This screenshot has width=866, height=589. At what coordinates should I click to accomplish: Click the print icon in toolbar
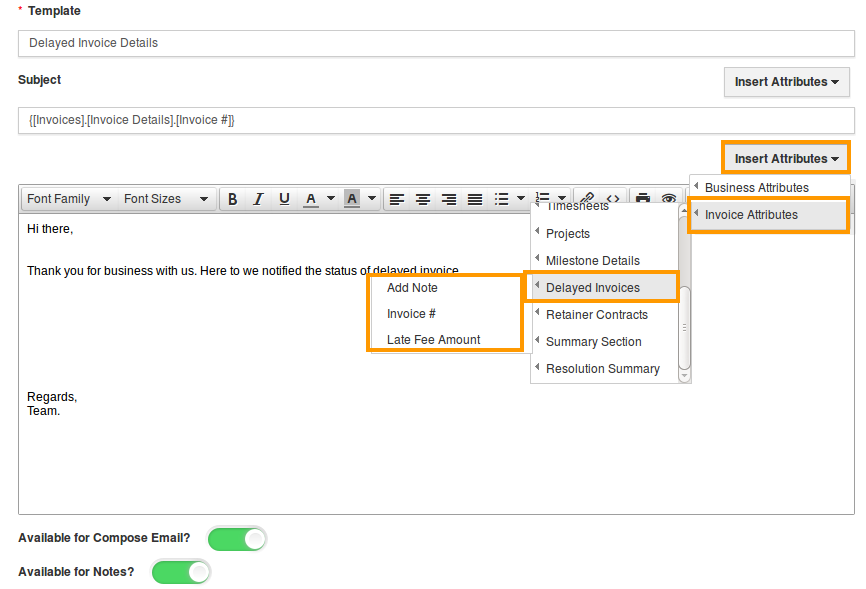pyautogui.click(x=643, y=199)
